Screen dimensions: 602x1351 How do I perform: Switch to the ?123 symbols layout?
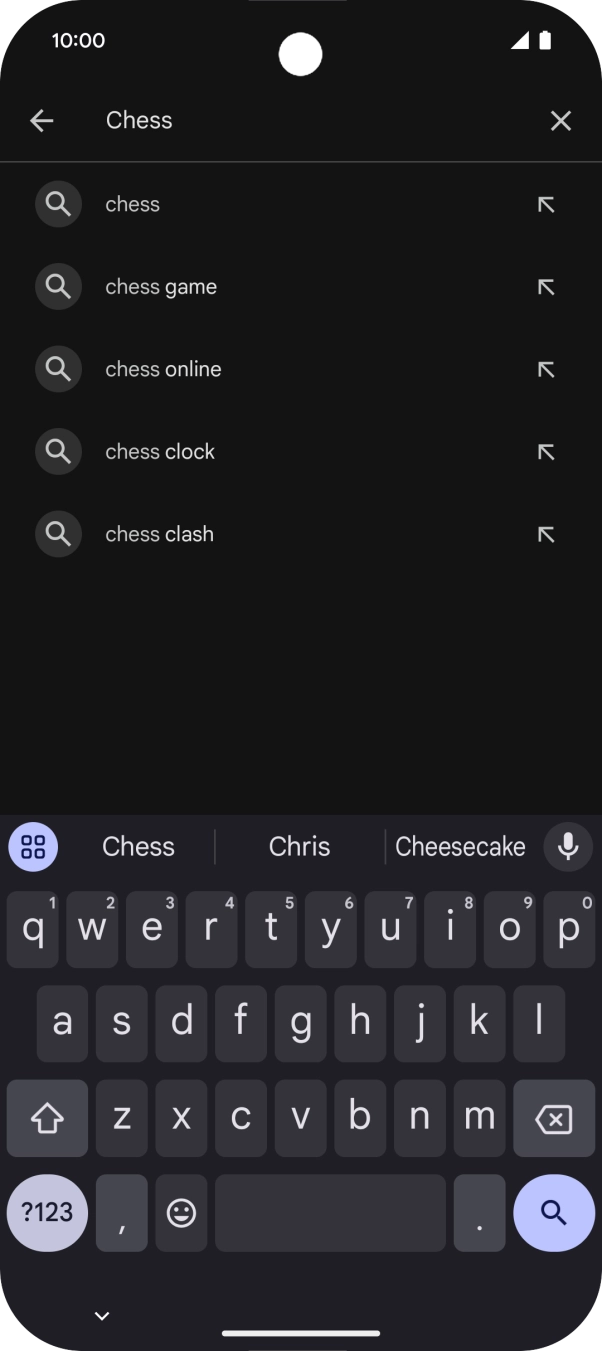coord(45,1212)
